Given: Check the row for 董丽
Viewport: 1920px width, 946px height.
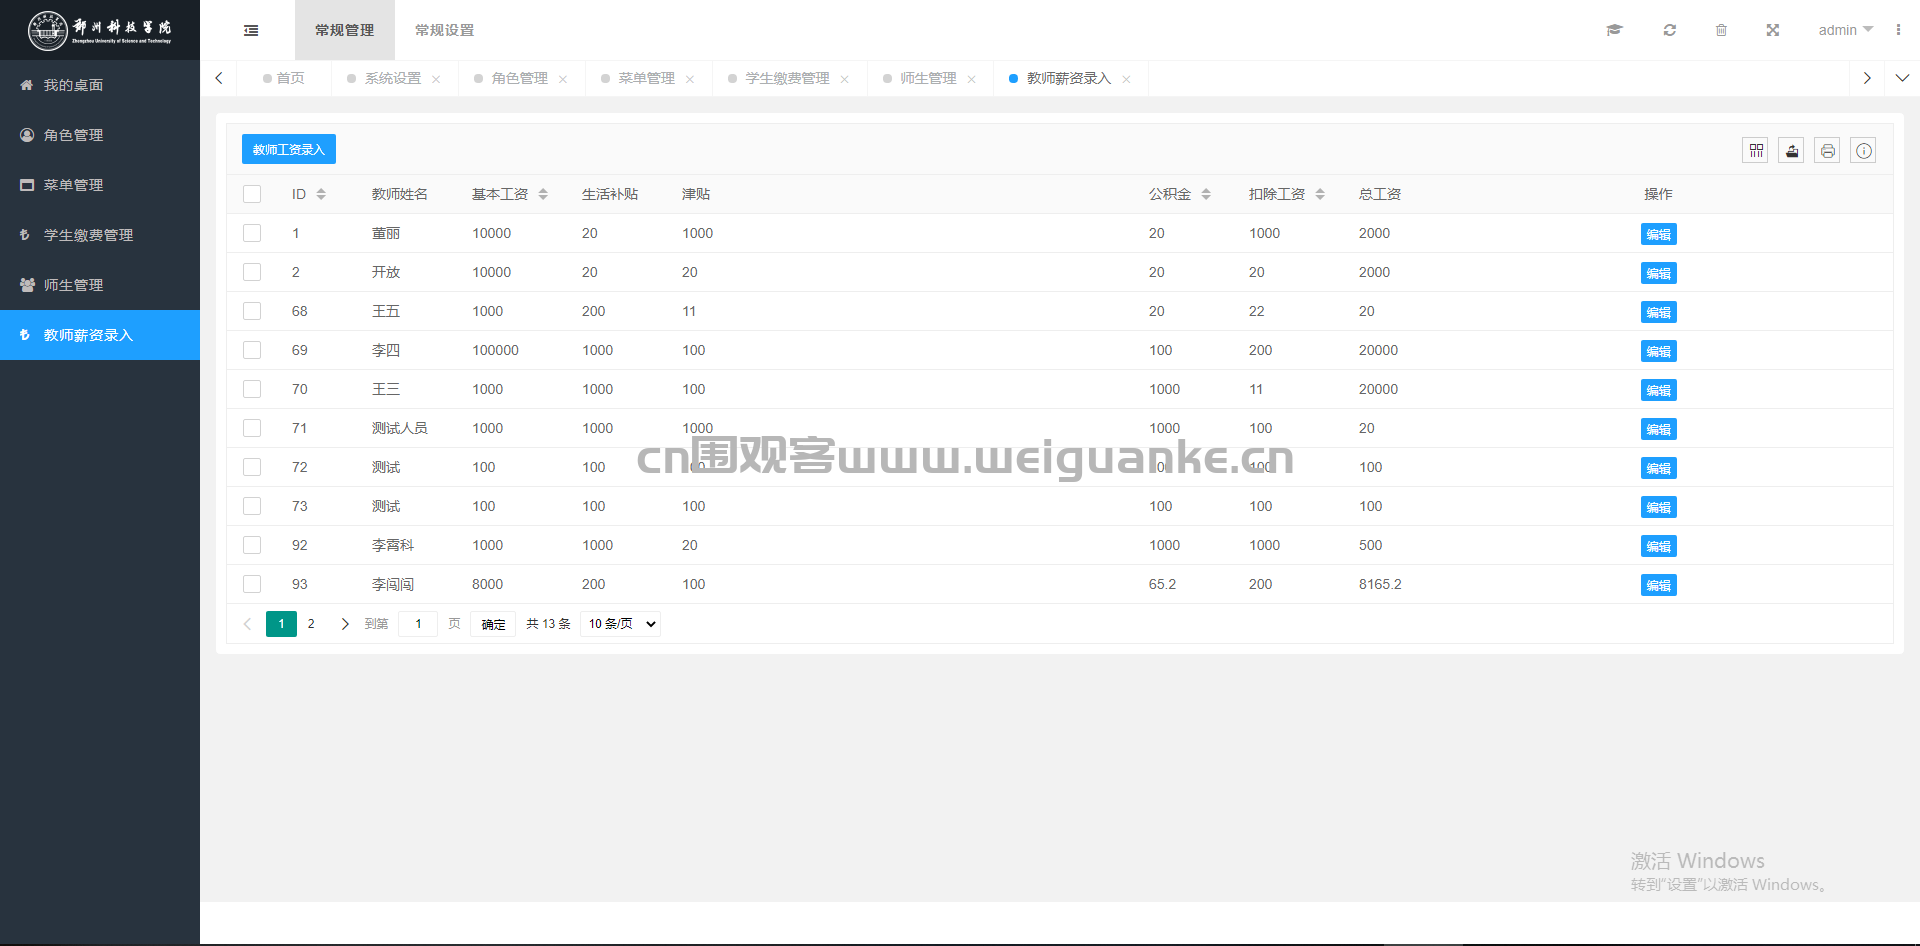Looking at the screenshot, I should click(x=252, y=233).
